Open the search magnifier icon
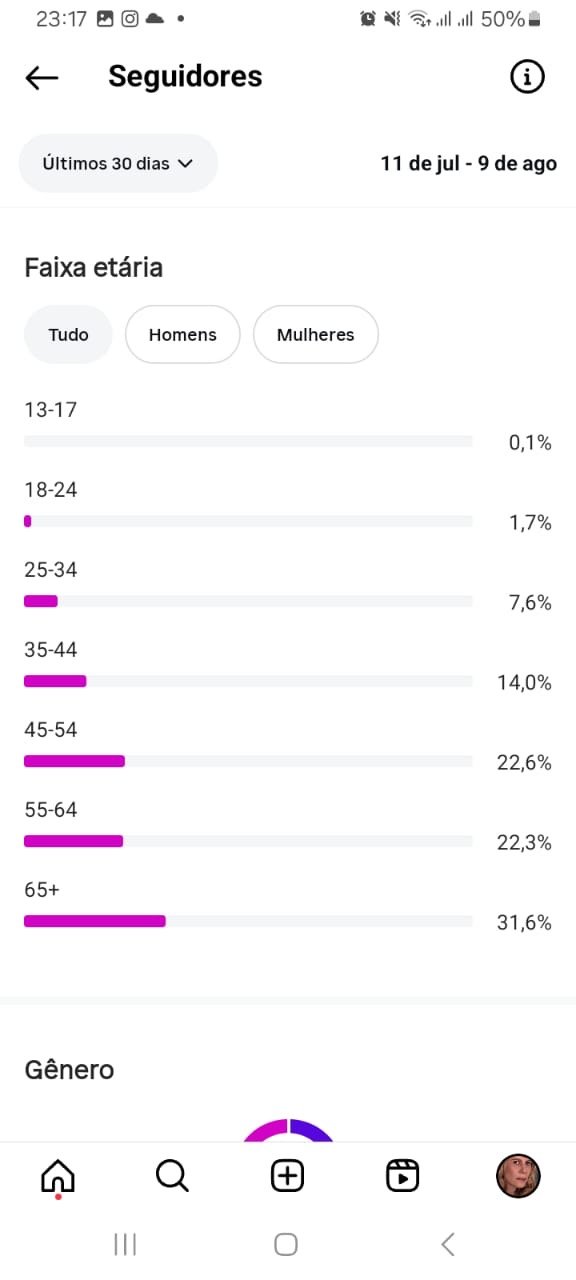 [172, 1176]
